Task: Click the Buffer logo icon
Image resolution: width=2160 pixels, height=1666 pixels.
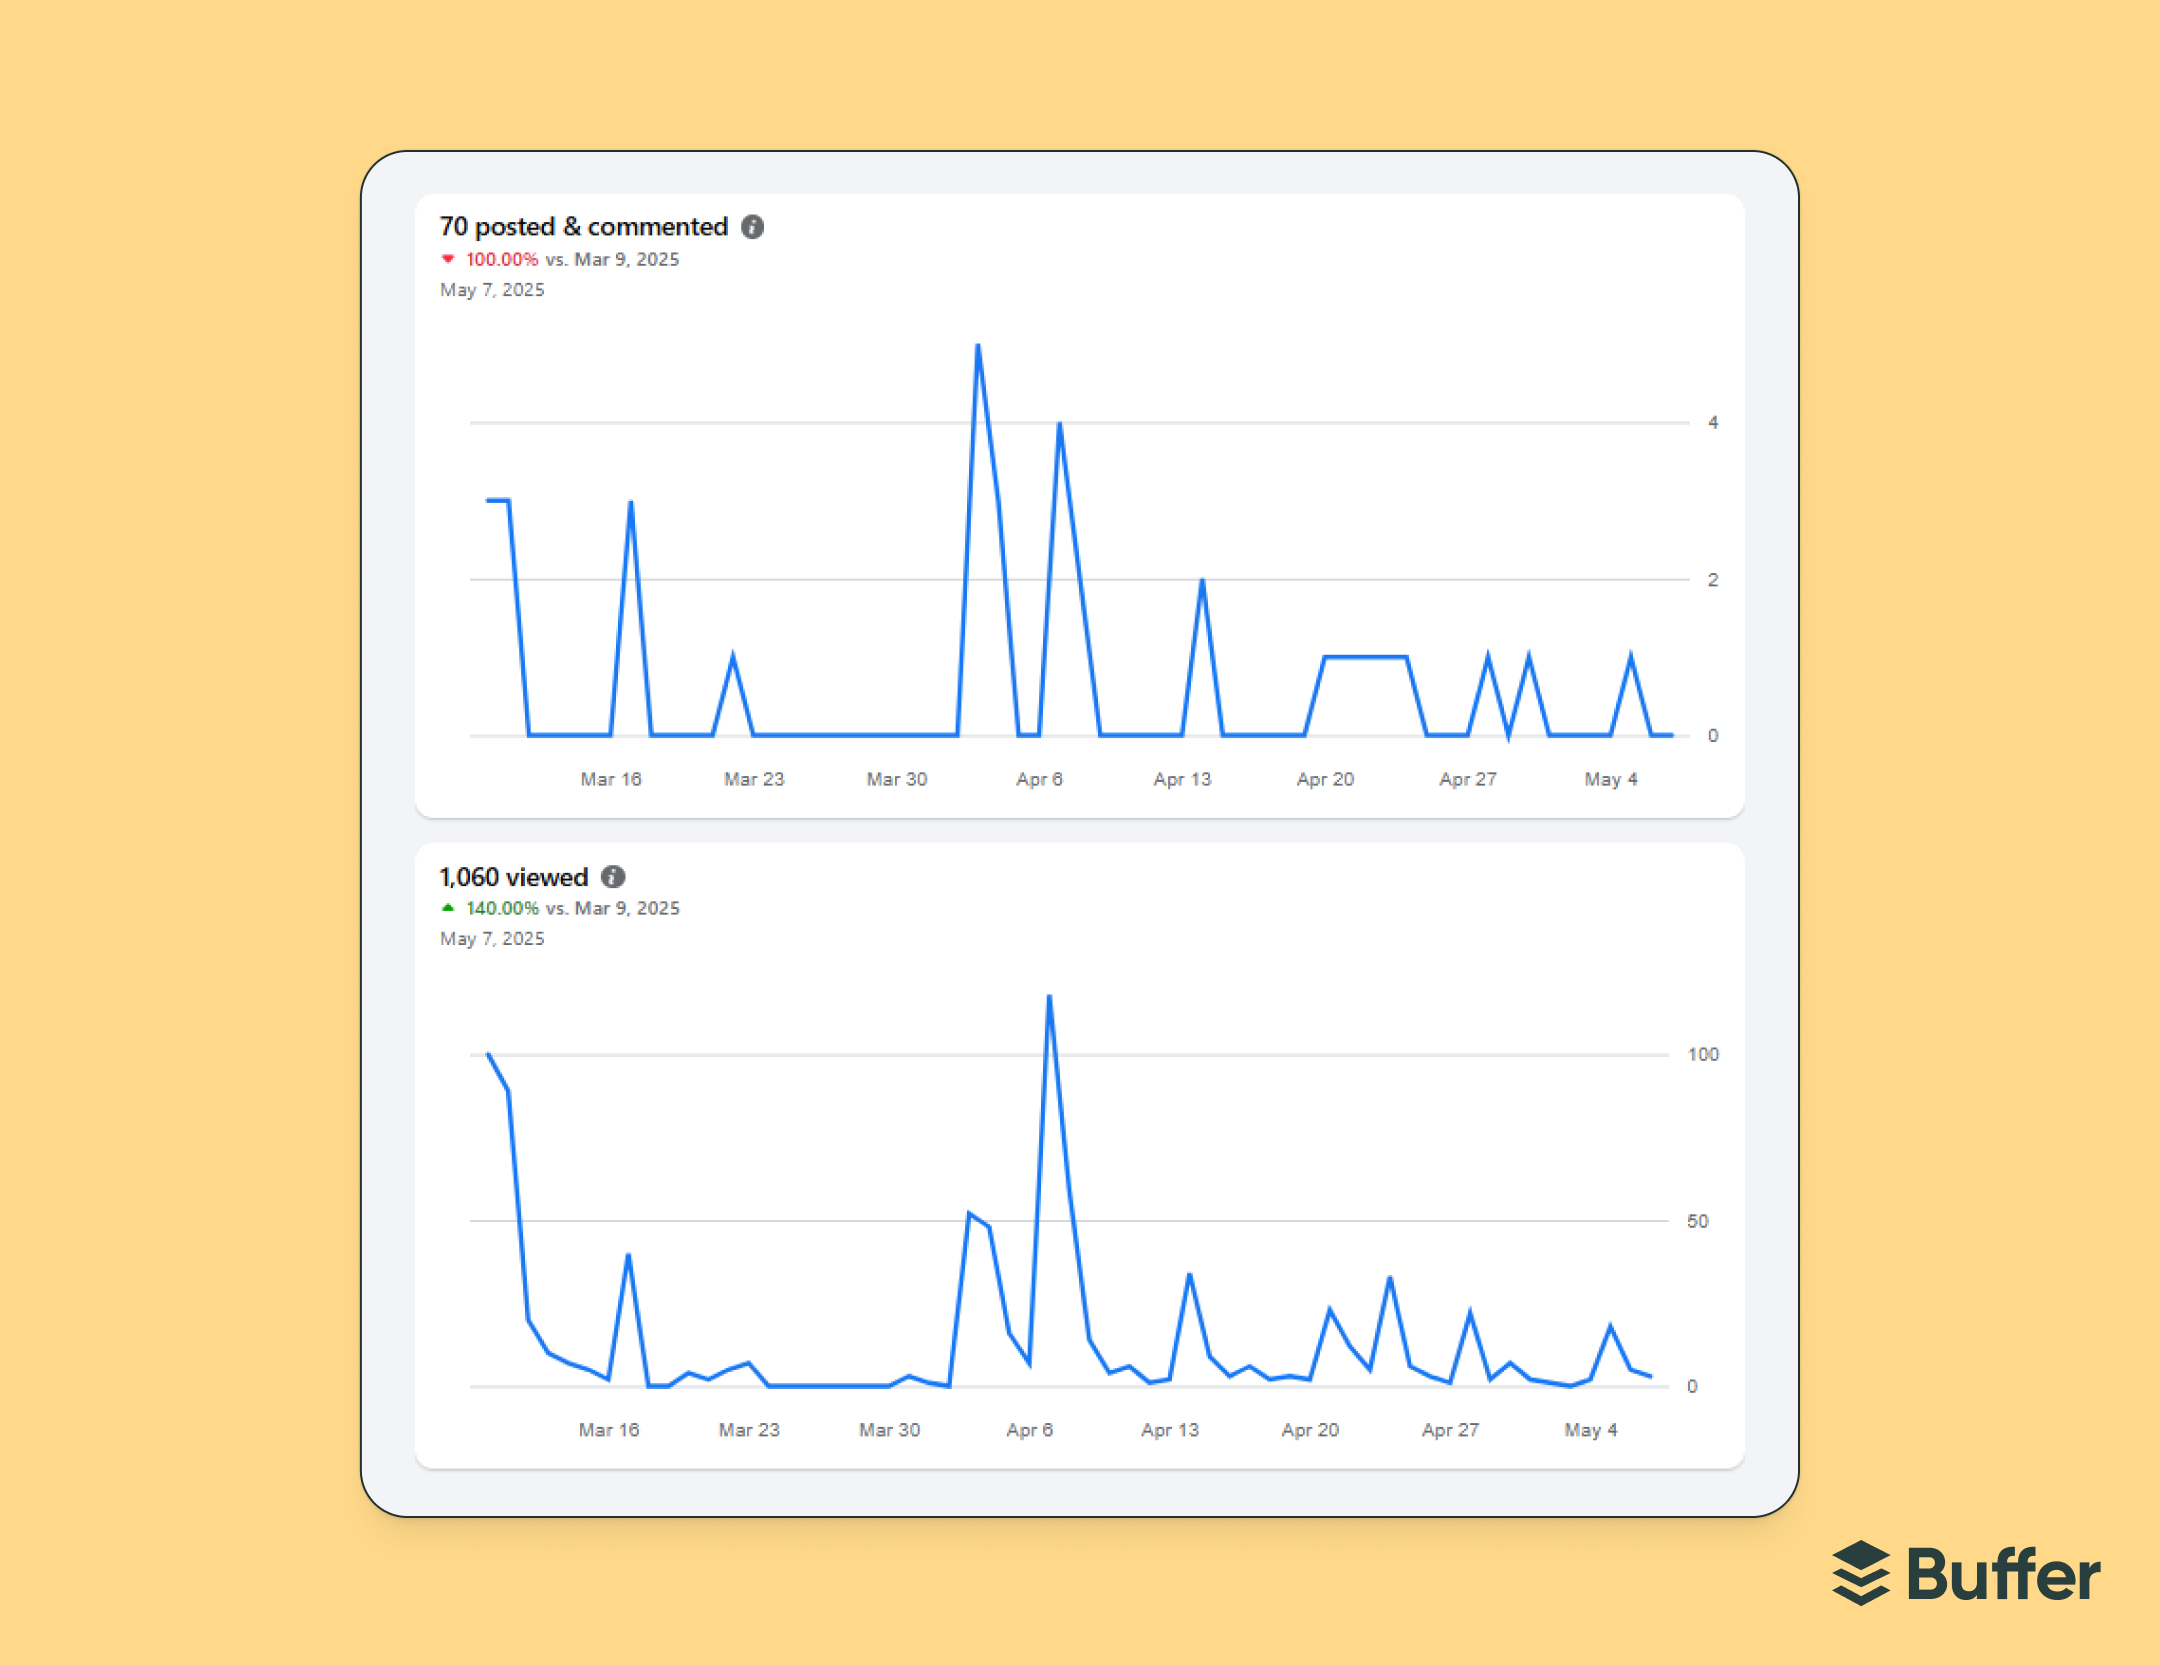Action: point(1861,1573)
